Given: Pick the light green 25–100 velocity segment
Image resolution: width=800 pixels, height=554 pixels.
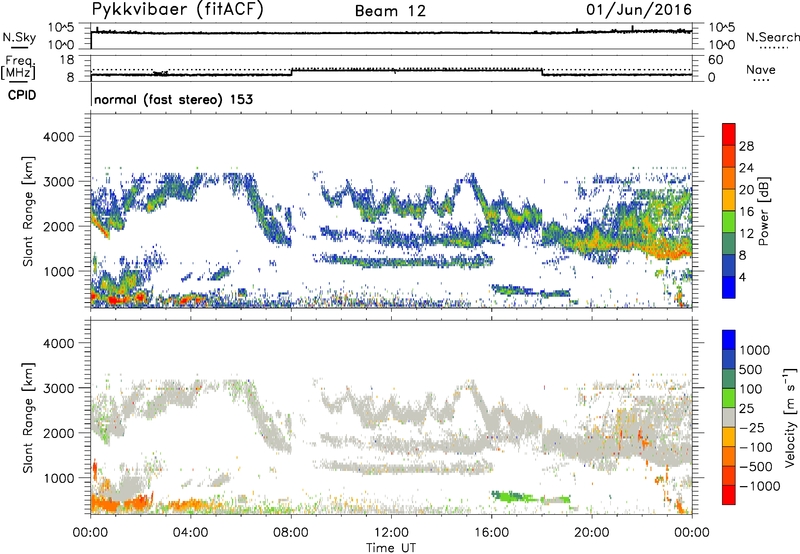Looking at the screenshot, I should 729,398.
